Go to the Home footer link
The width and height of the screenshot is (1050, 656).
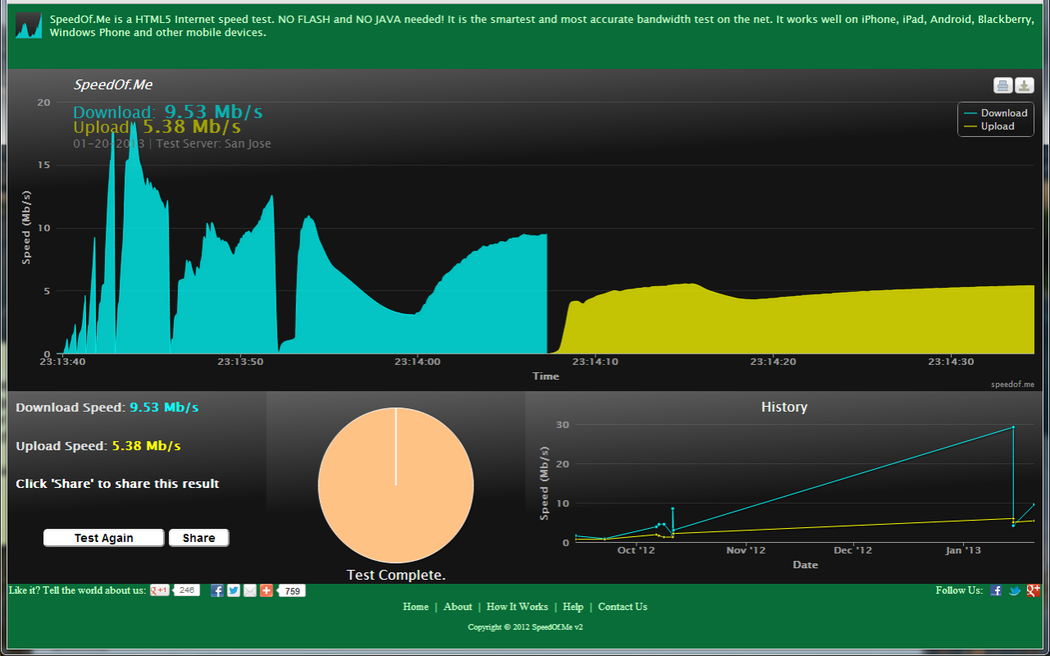(416, 607)
